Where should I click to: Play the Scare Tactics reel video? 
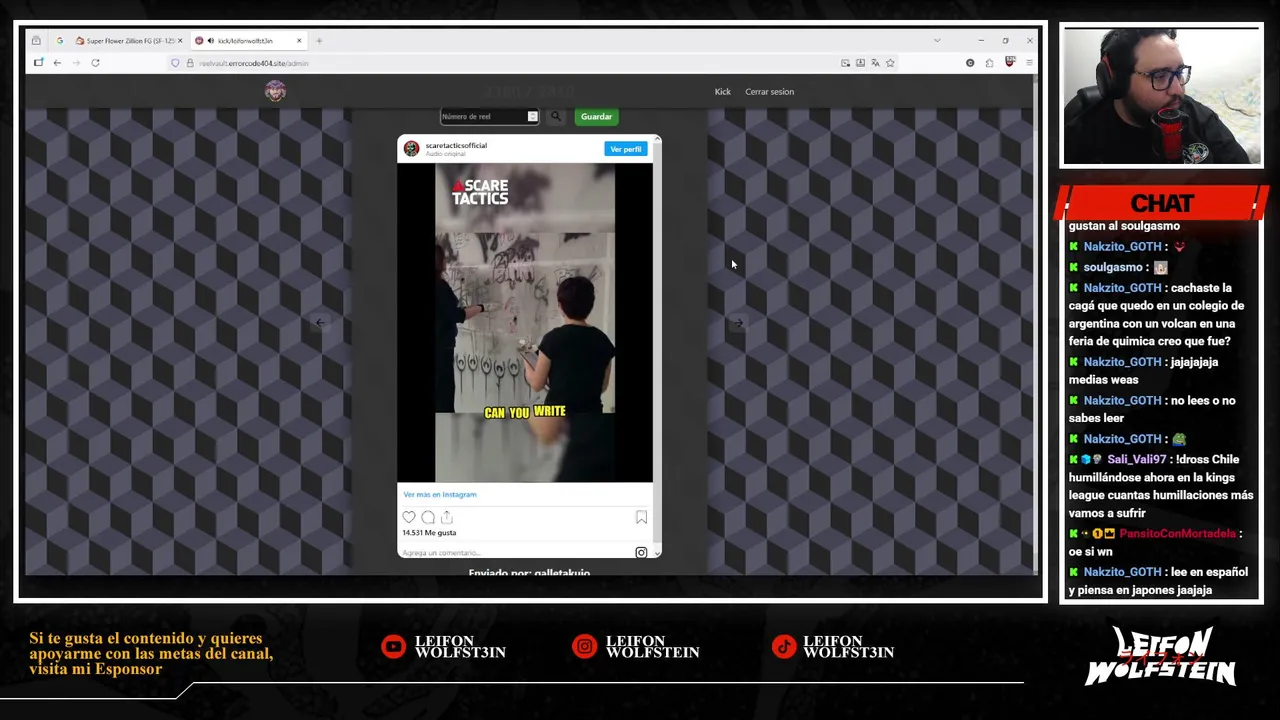[525, 323]
